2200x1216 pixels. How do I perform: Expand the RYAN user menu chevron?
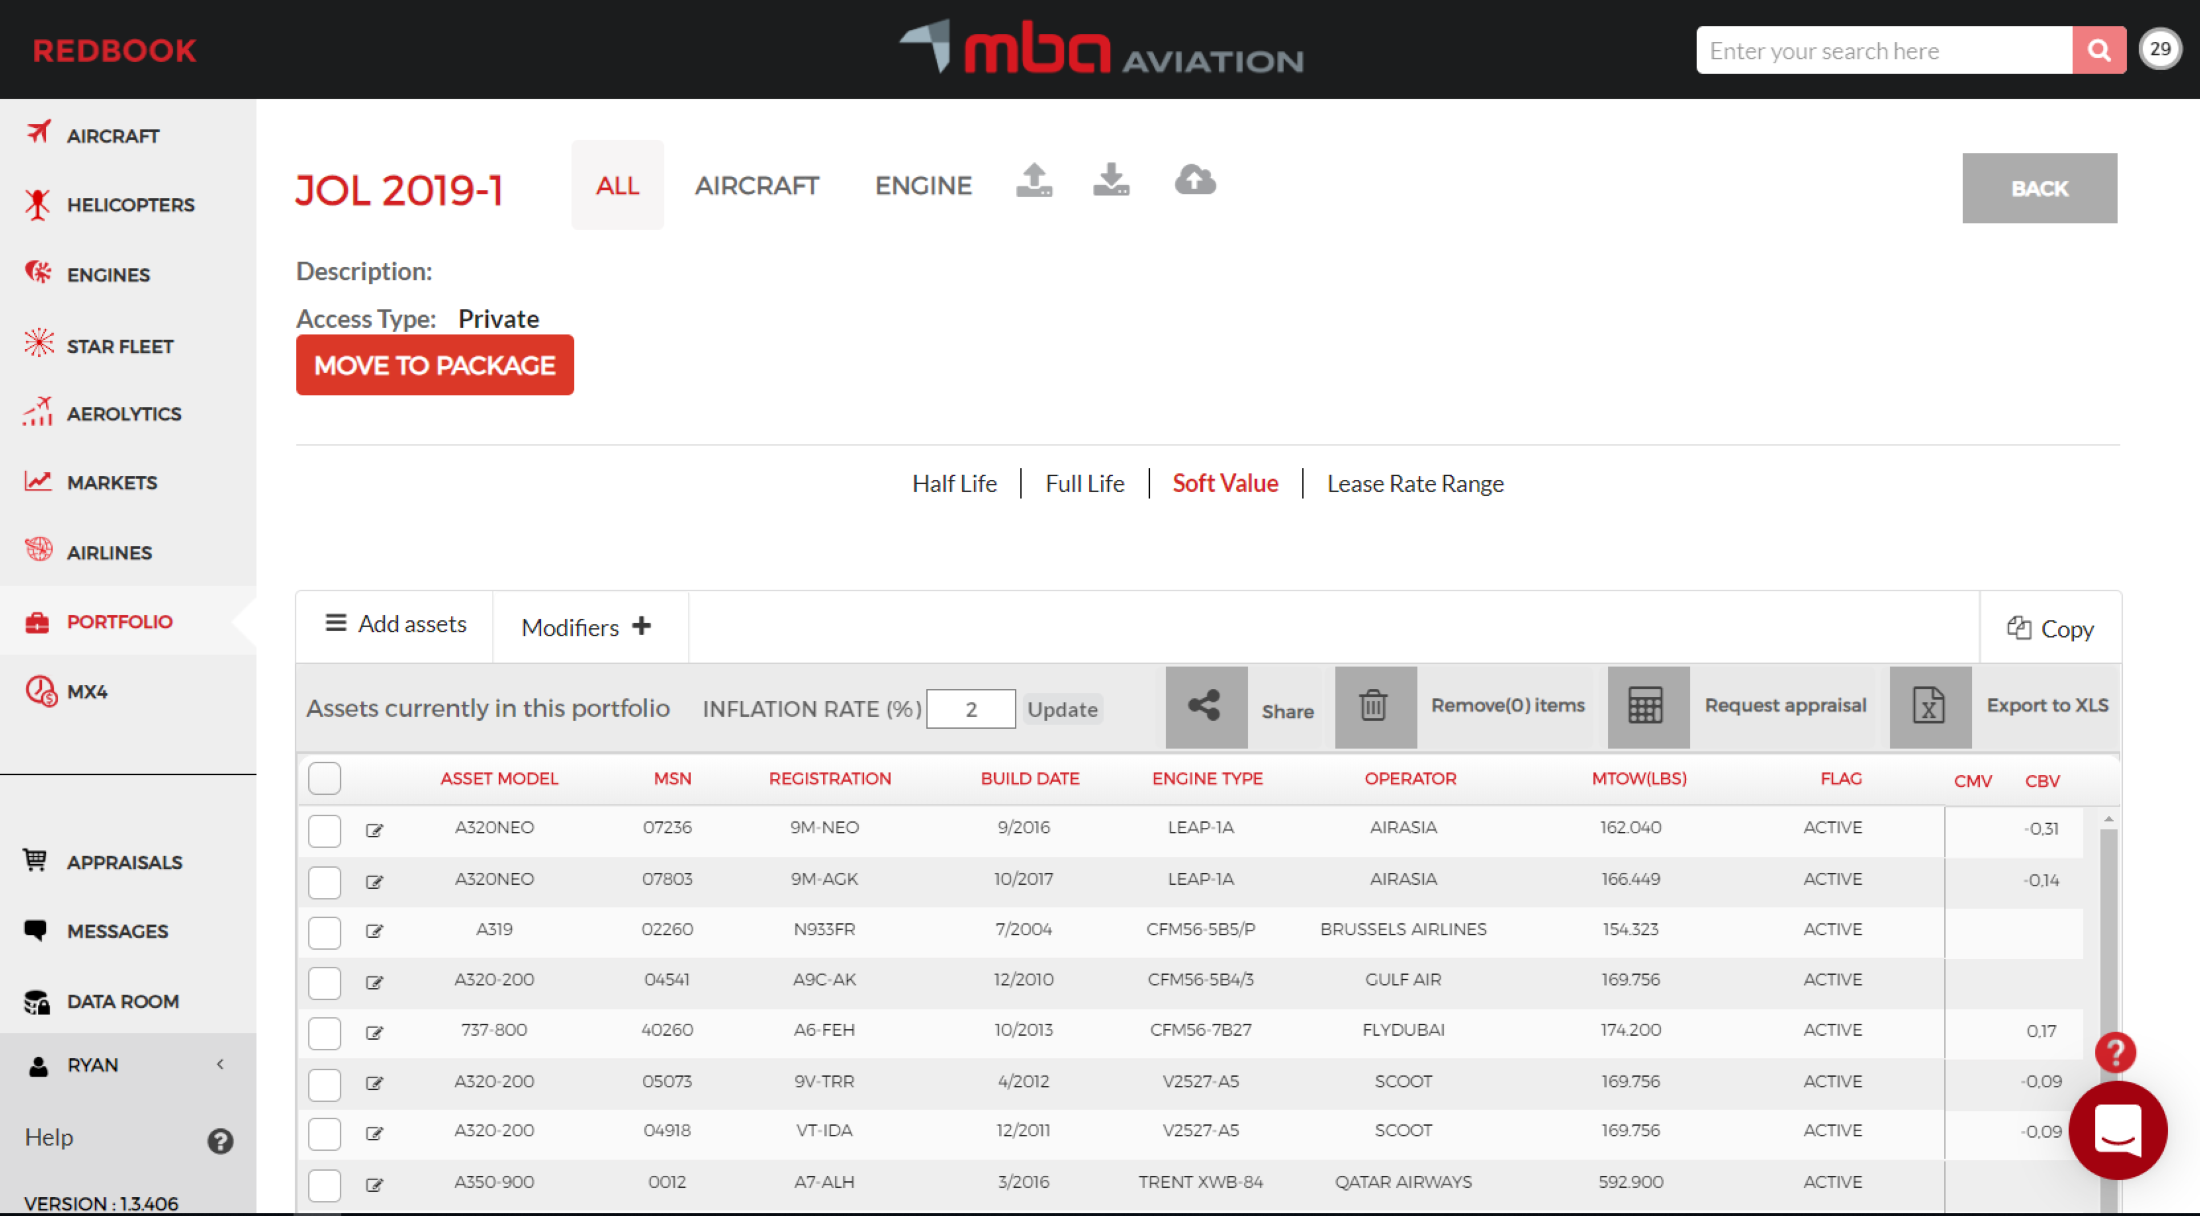(x=220, y=1064)
